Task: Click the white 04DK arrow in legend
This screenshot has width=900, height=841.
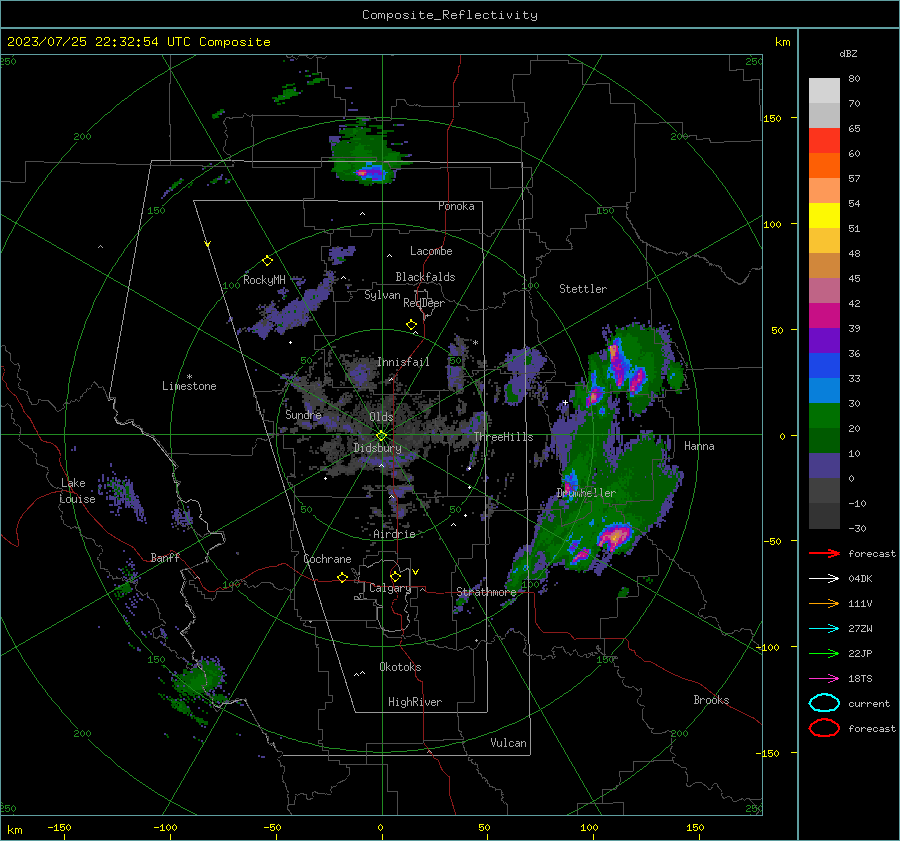Action: point(824,579)
